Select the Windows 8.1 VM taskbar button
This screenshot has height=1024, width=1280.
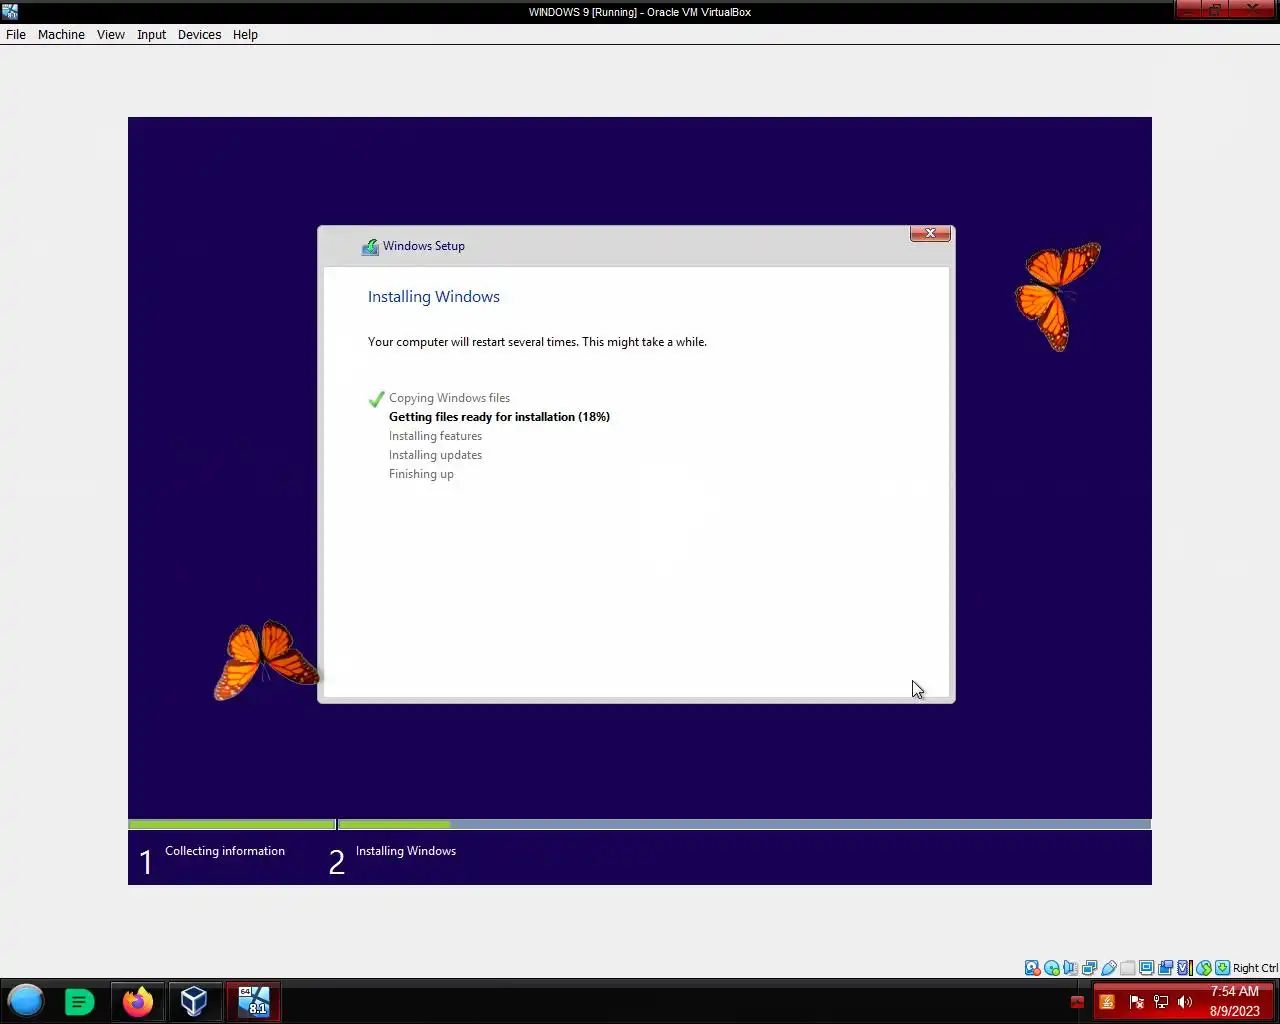[254, 1001]
